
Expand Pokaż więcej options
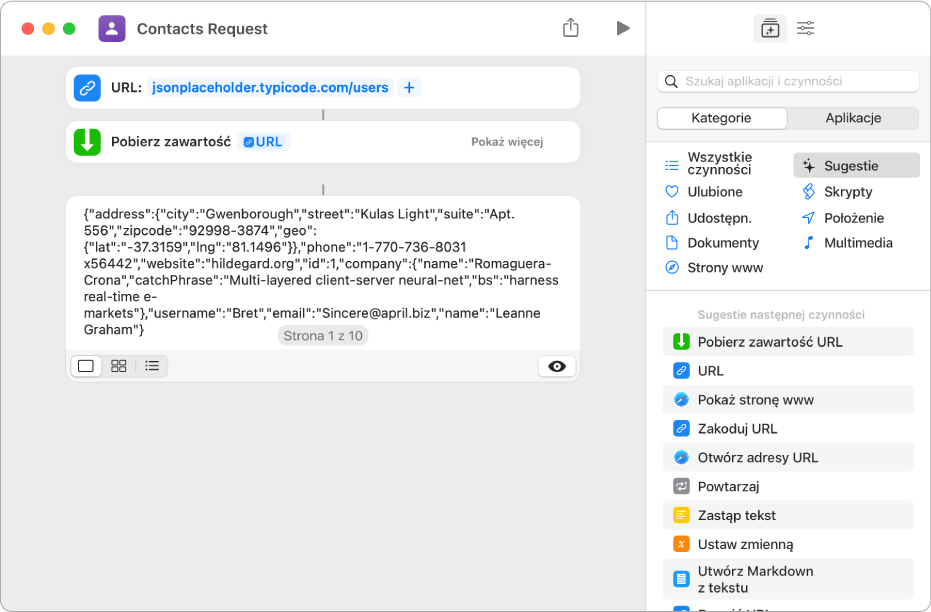click(507, 142)
